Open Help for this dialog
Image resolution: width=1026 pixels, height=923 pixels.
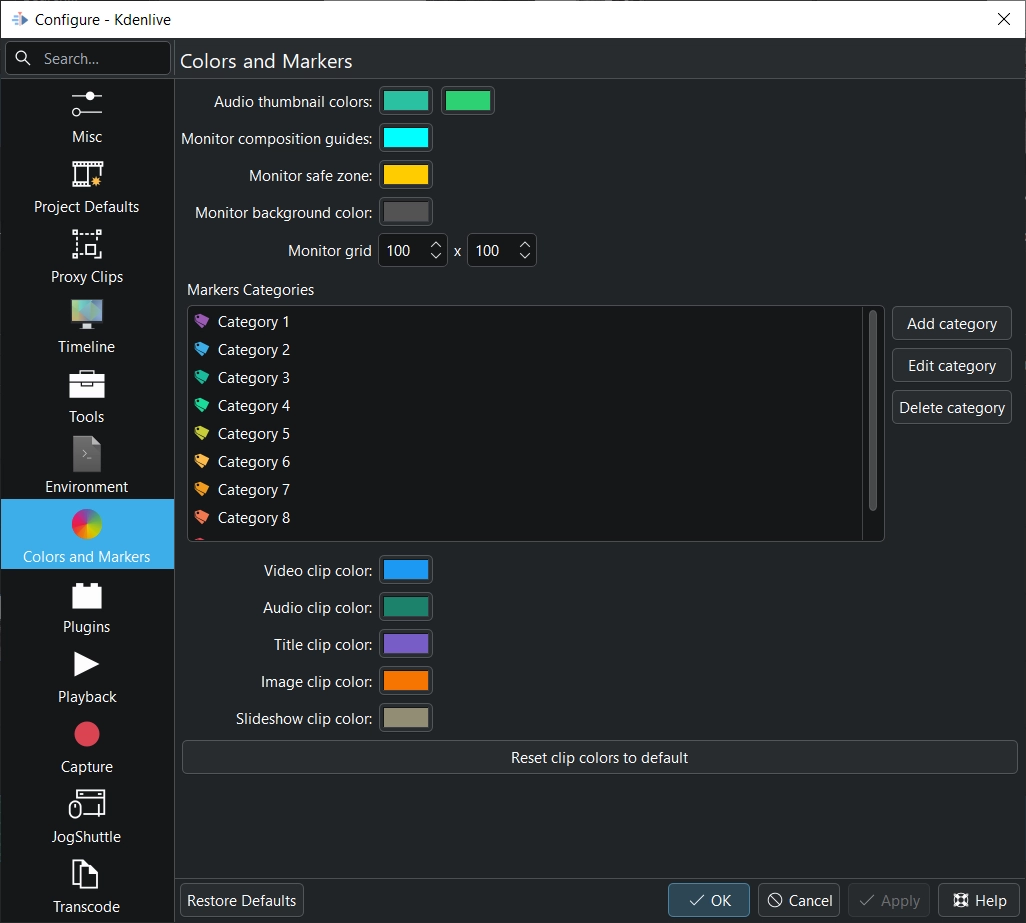point(979,900)
